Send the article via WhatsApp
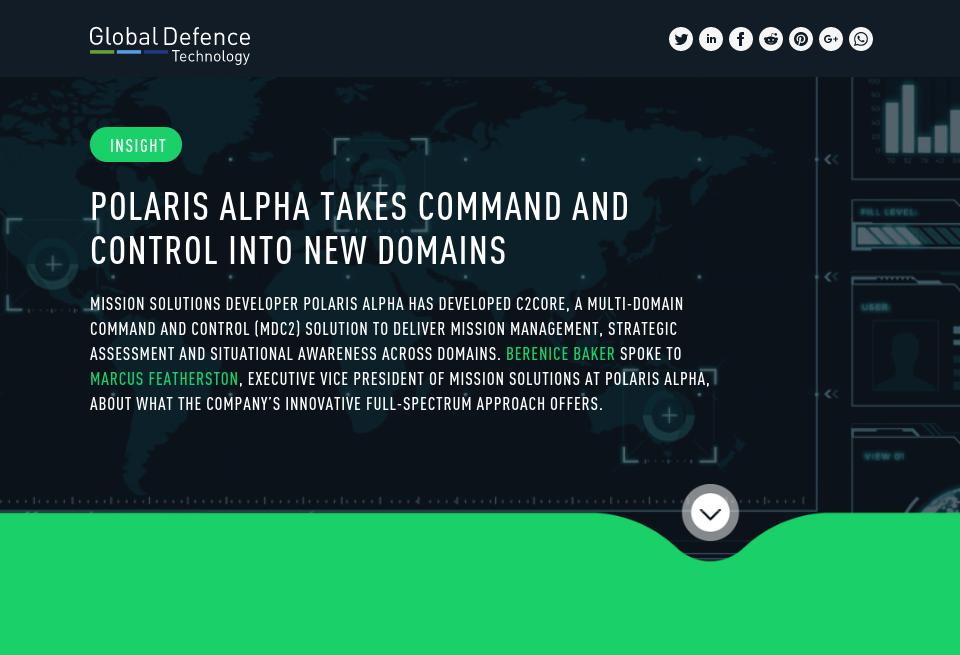The height and width of the screenshot is (655, 960). pos(861,39)
